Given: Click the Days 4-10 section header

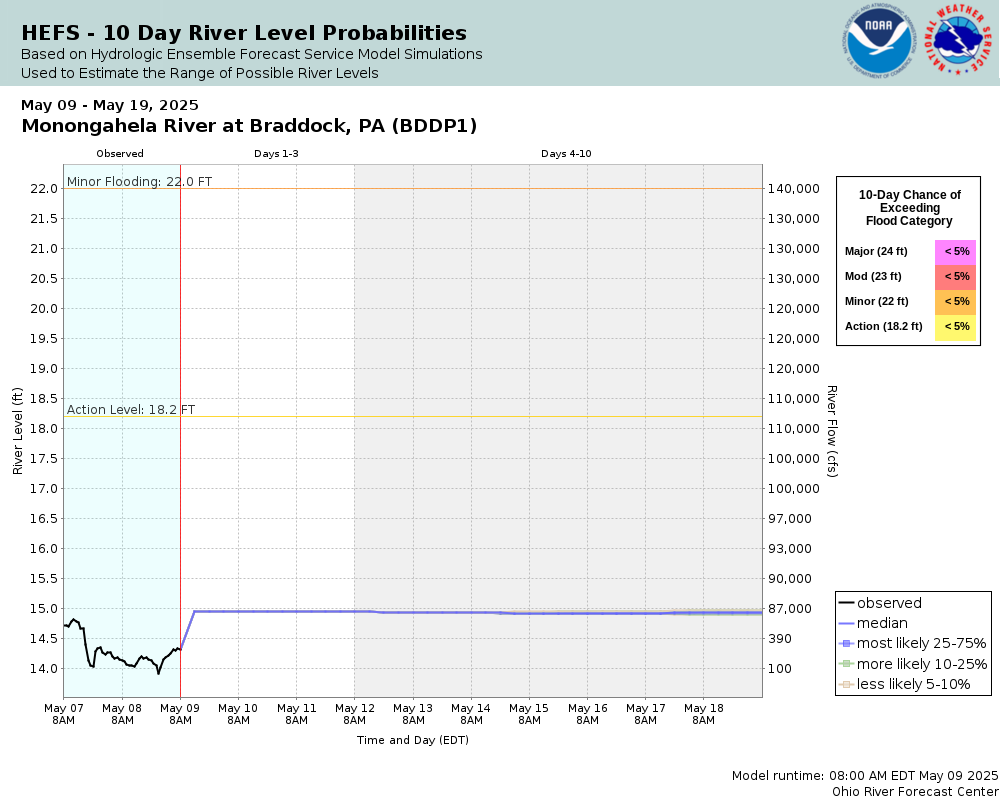Looking at the screenshot, I should click(566, 154).
